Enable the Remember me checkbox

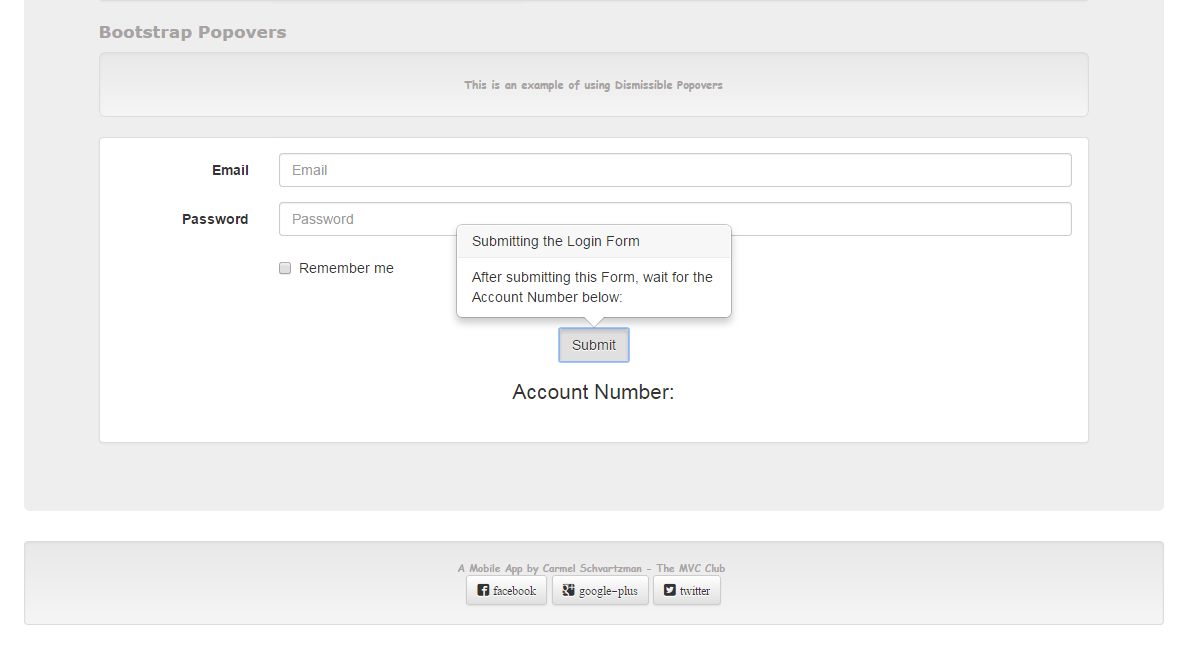(285, 268)
